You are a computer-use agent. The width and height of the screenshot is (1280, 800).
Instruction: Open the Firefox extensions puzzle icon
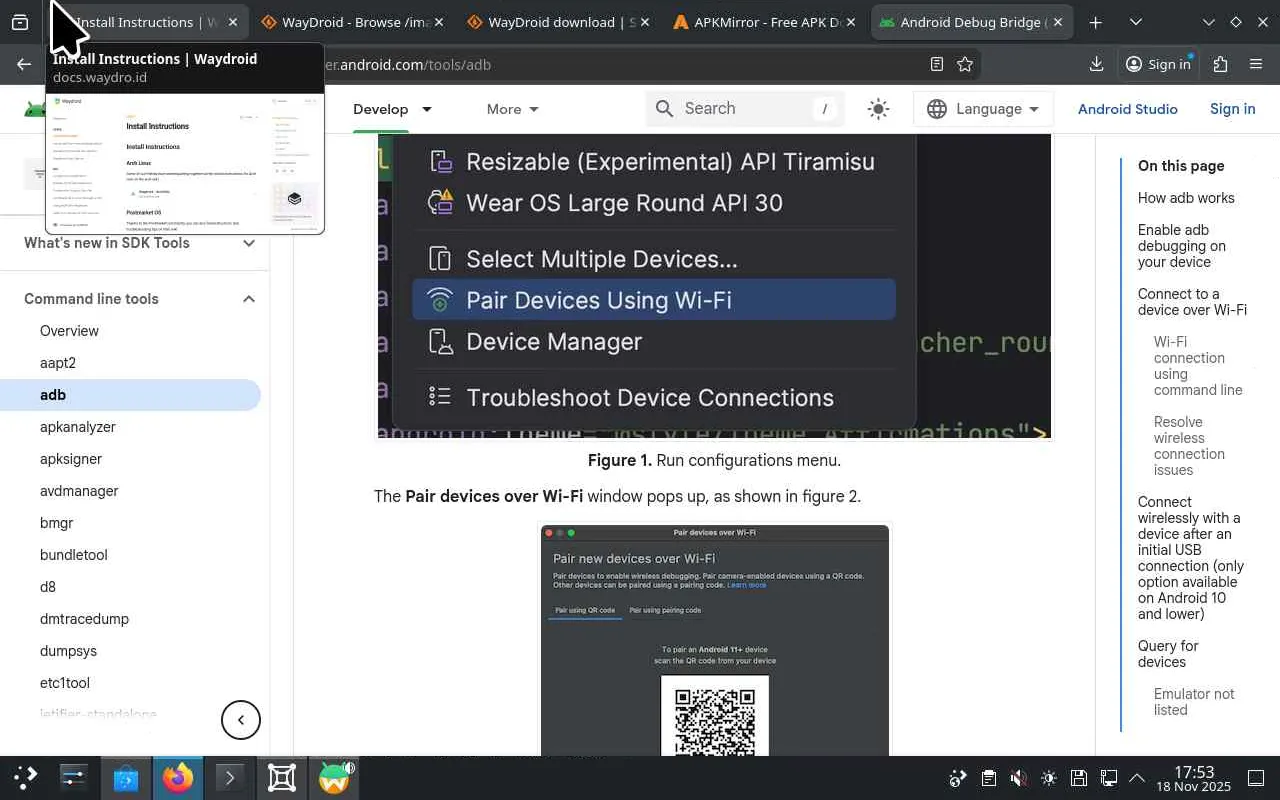pyautogui.click(x=1220, y=64)
